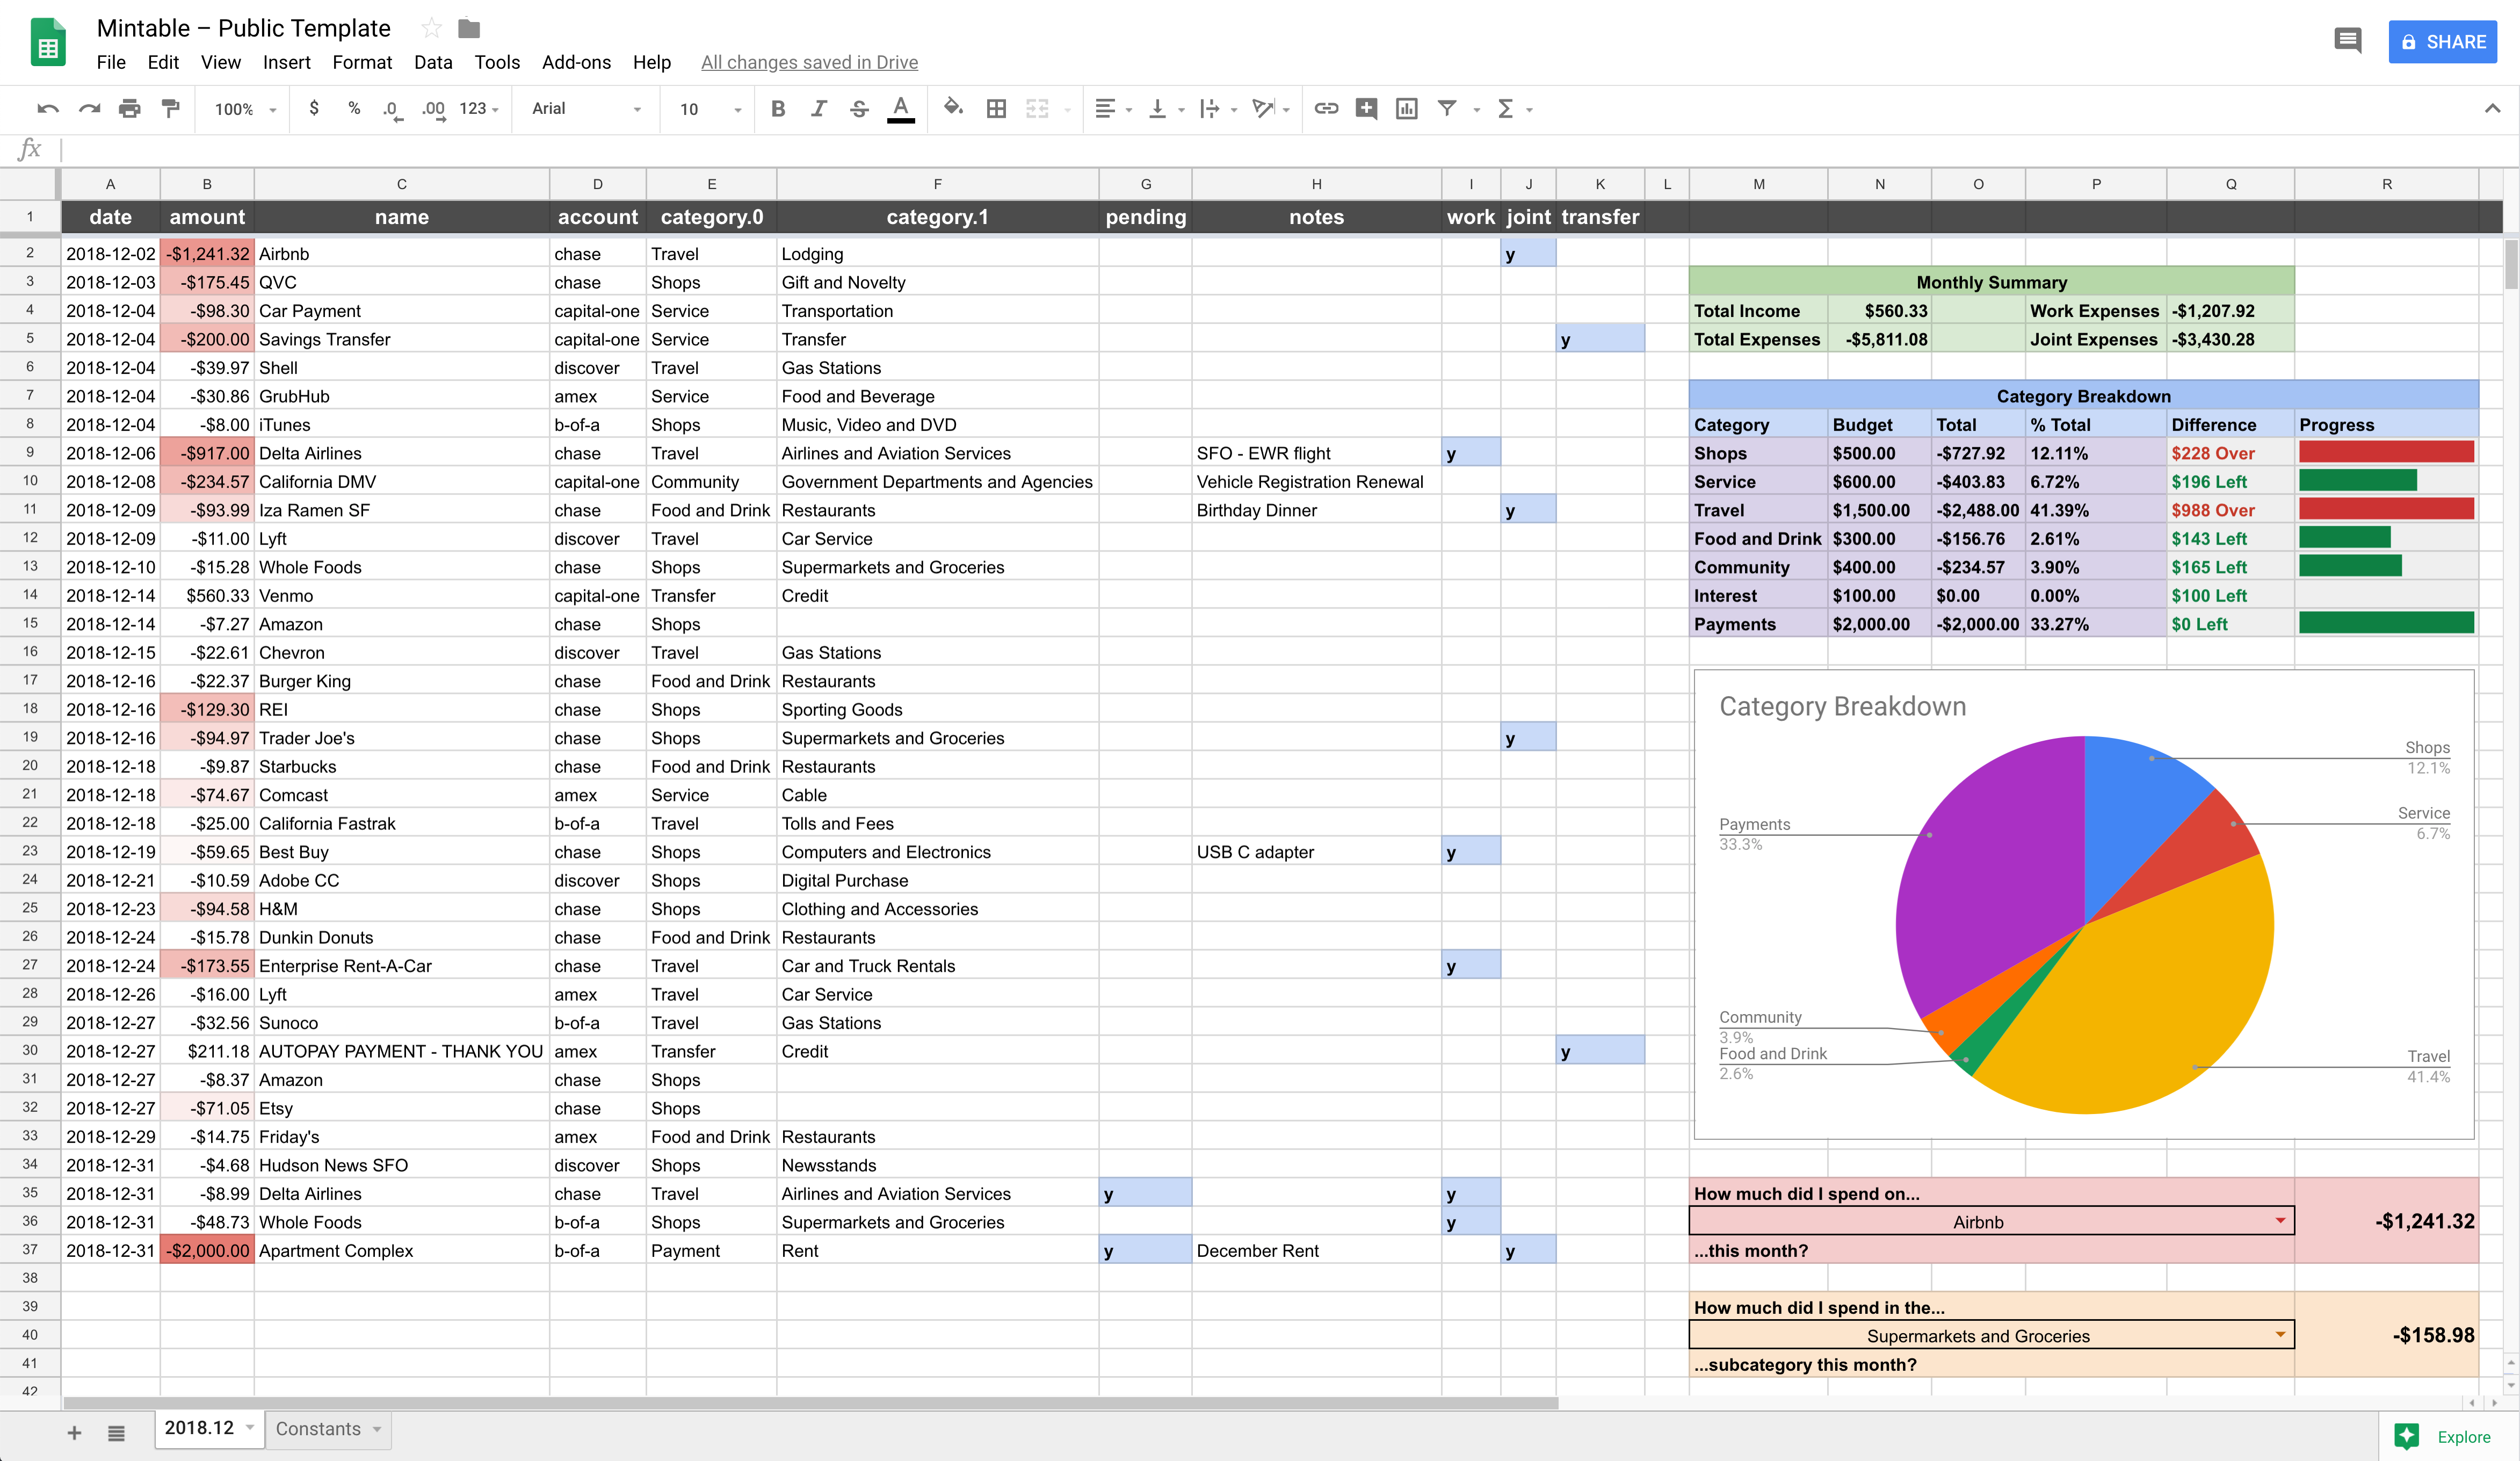Image resolution: width=2520 pixels, height=1461 pixels.
Task: Switch to the Constants sheet tab
Action: pyautogui.click(x=318, y=1429)
